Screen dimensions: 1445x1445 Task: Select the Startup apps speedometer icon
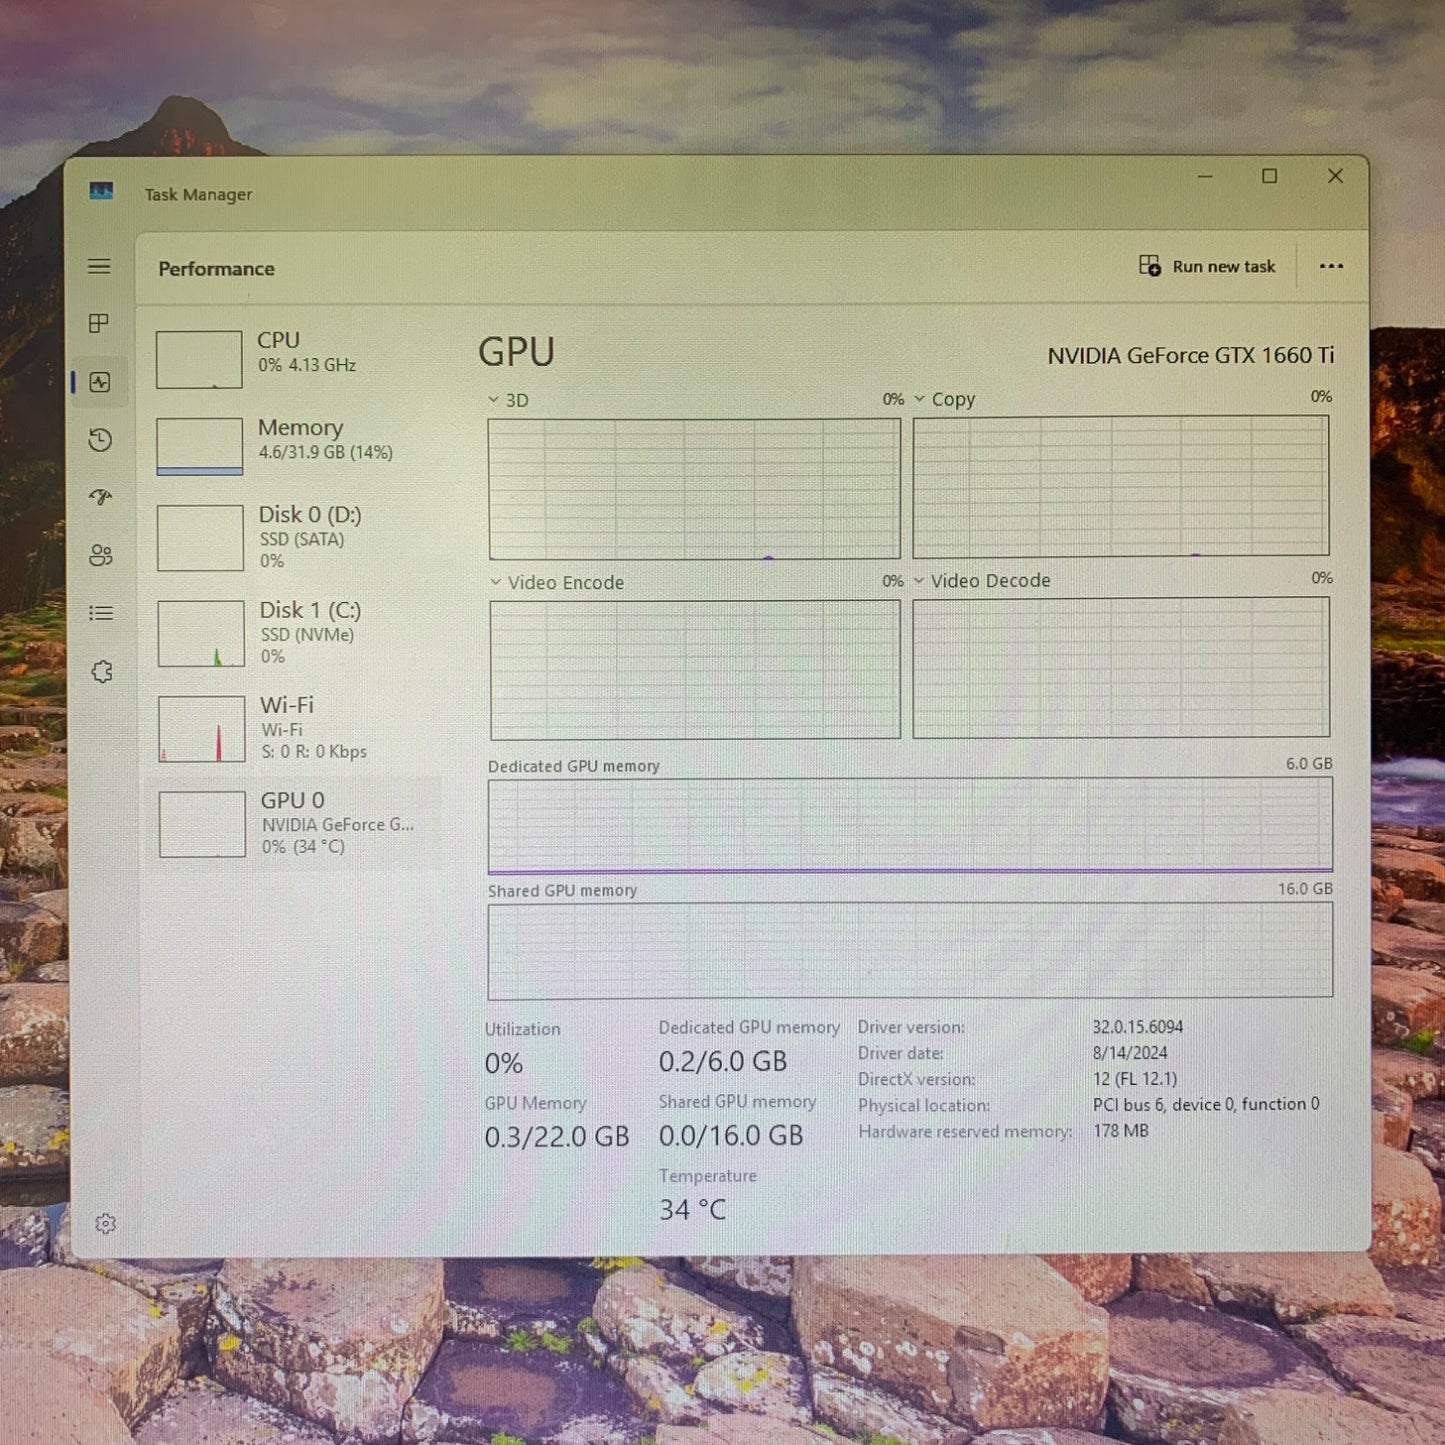tap(100, 497)
